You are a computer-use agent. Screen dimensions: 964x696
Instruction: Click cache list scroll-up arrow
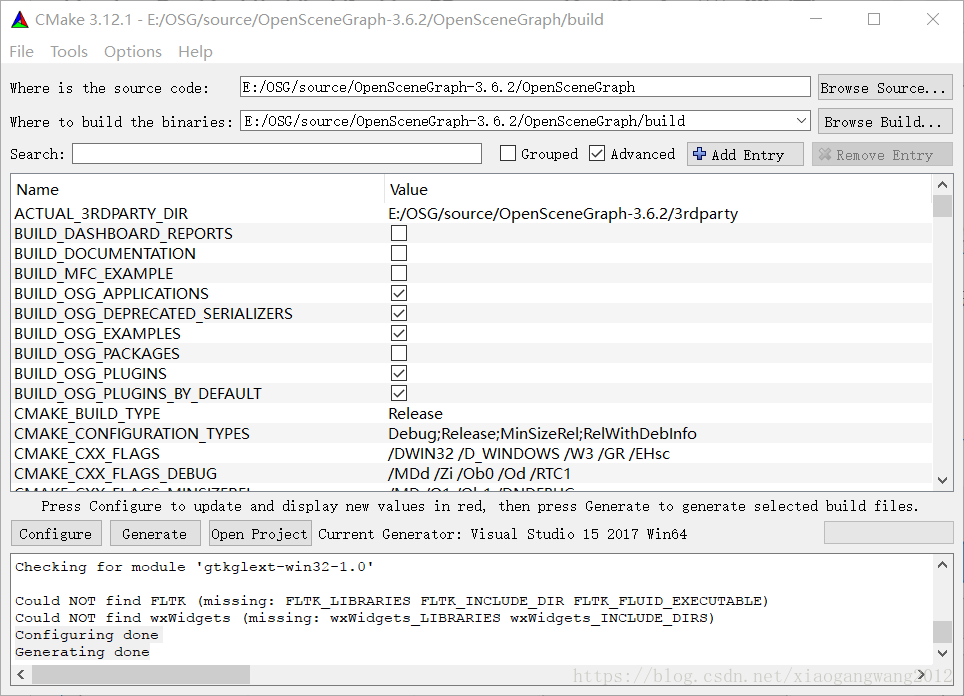tap(942, 184)
